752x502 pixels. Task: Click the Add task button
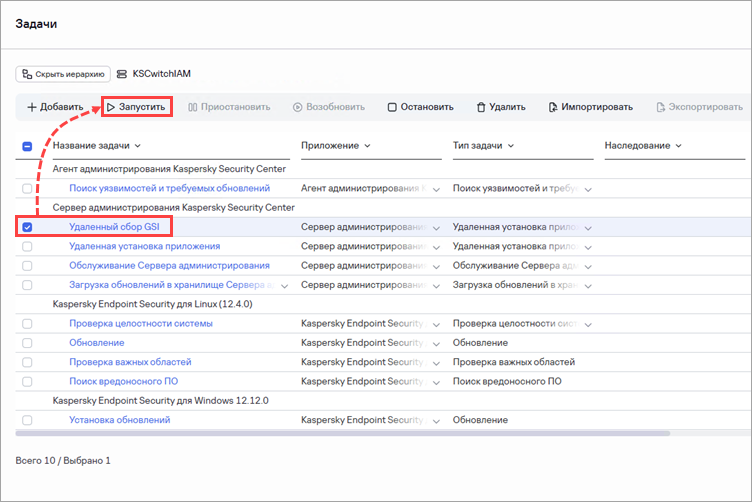pyautogui.click(x=55, y=107)
